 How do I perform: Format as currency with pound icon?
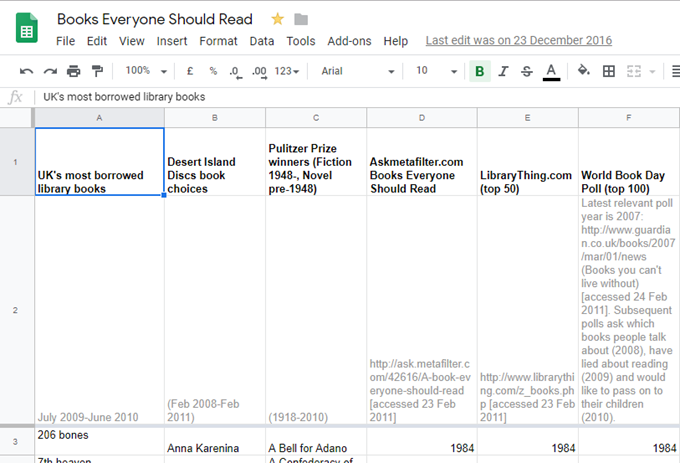point(190,71)
